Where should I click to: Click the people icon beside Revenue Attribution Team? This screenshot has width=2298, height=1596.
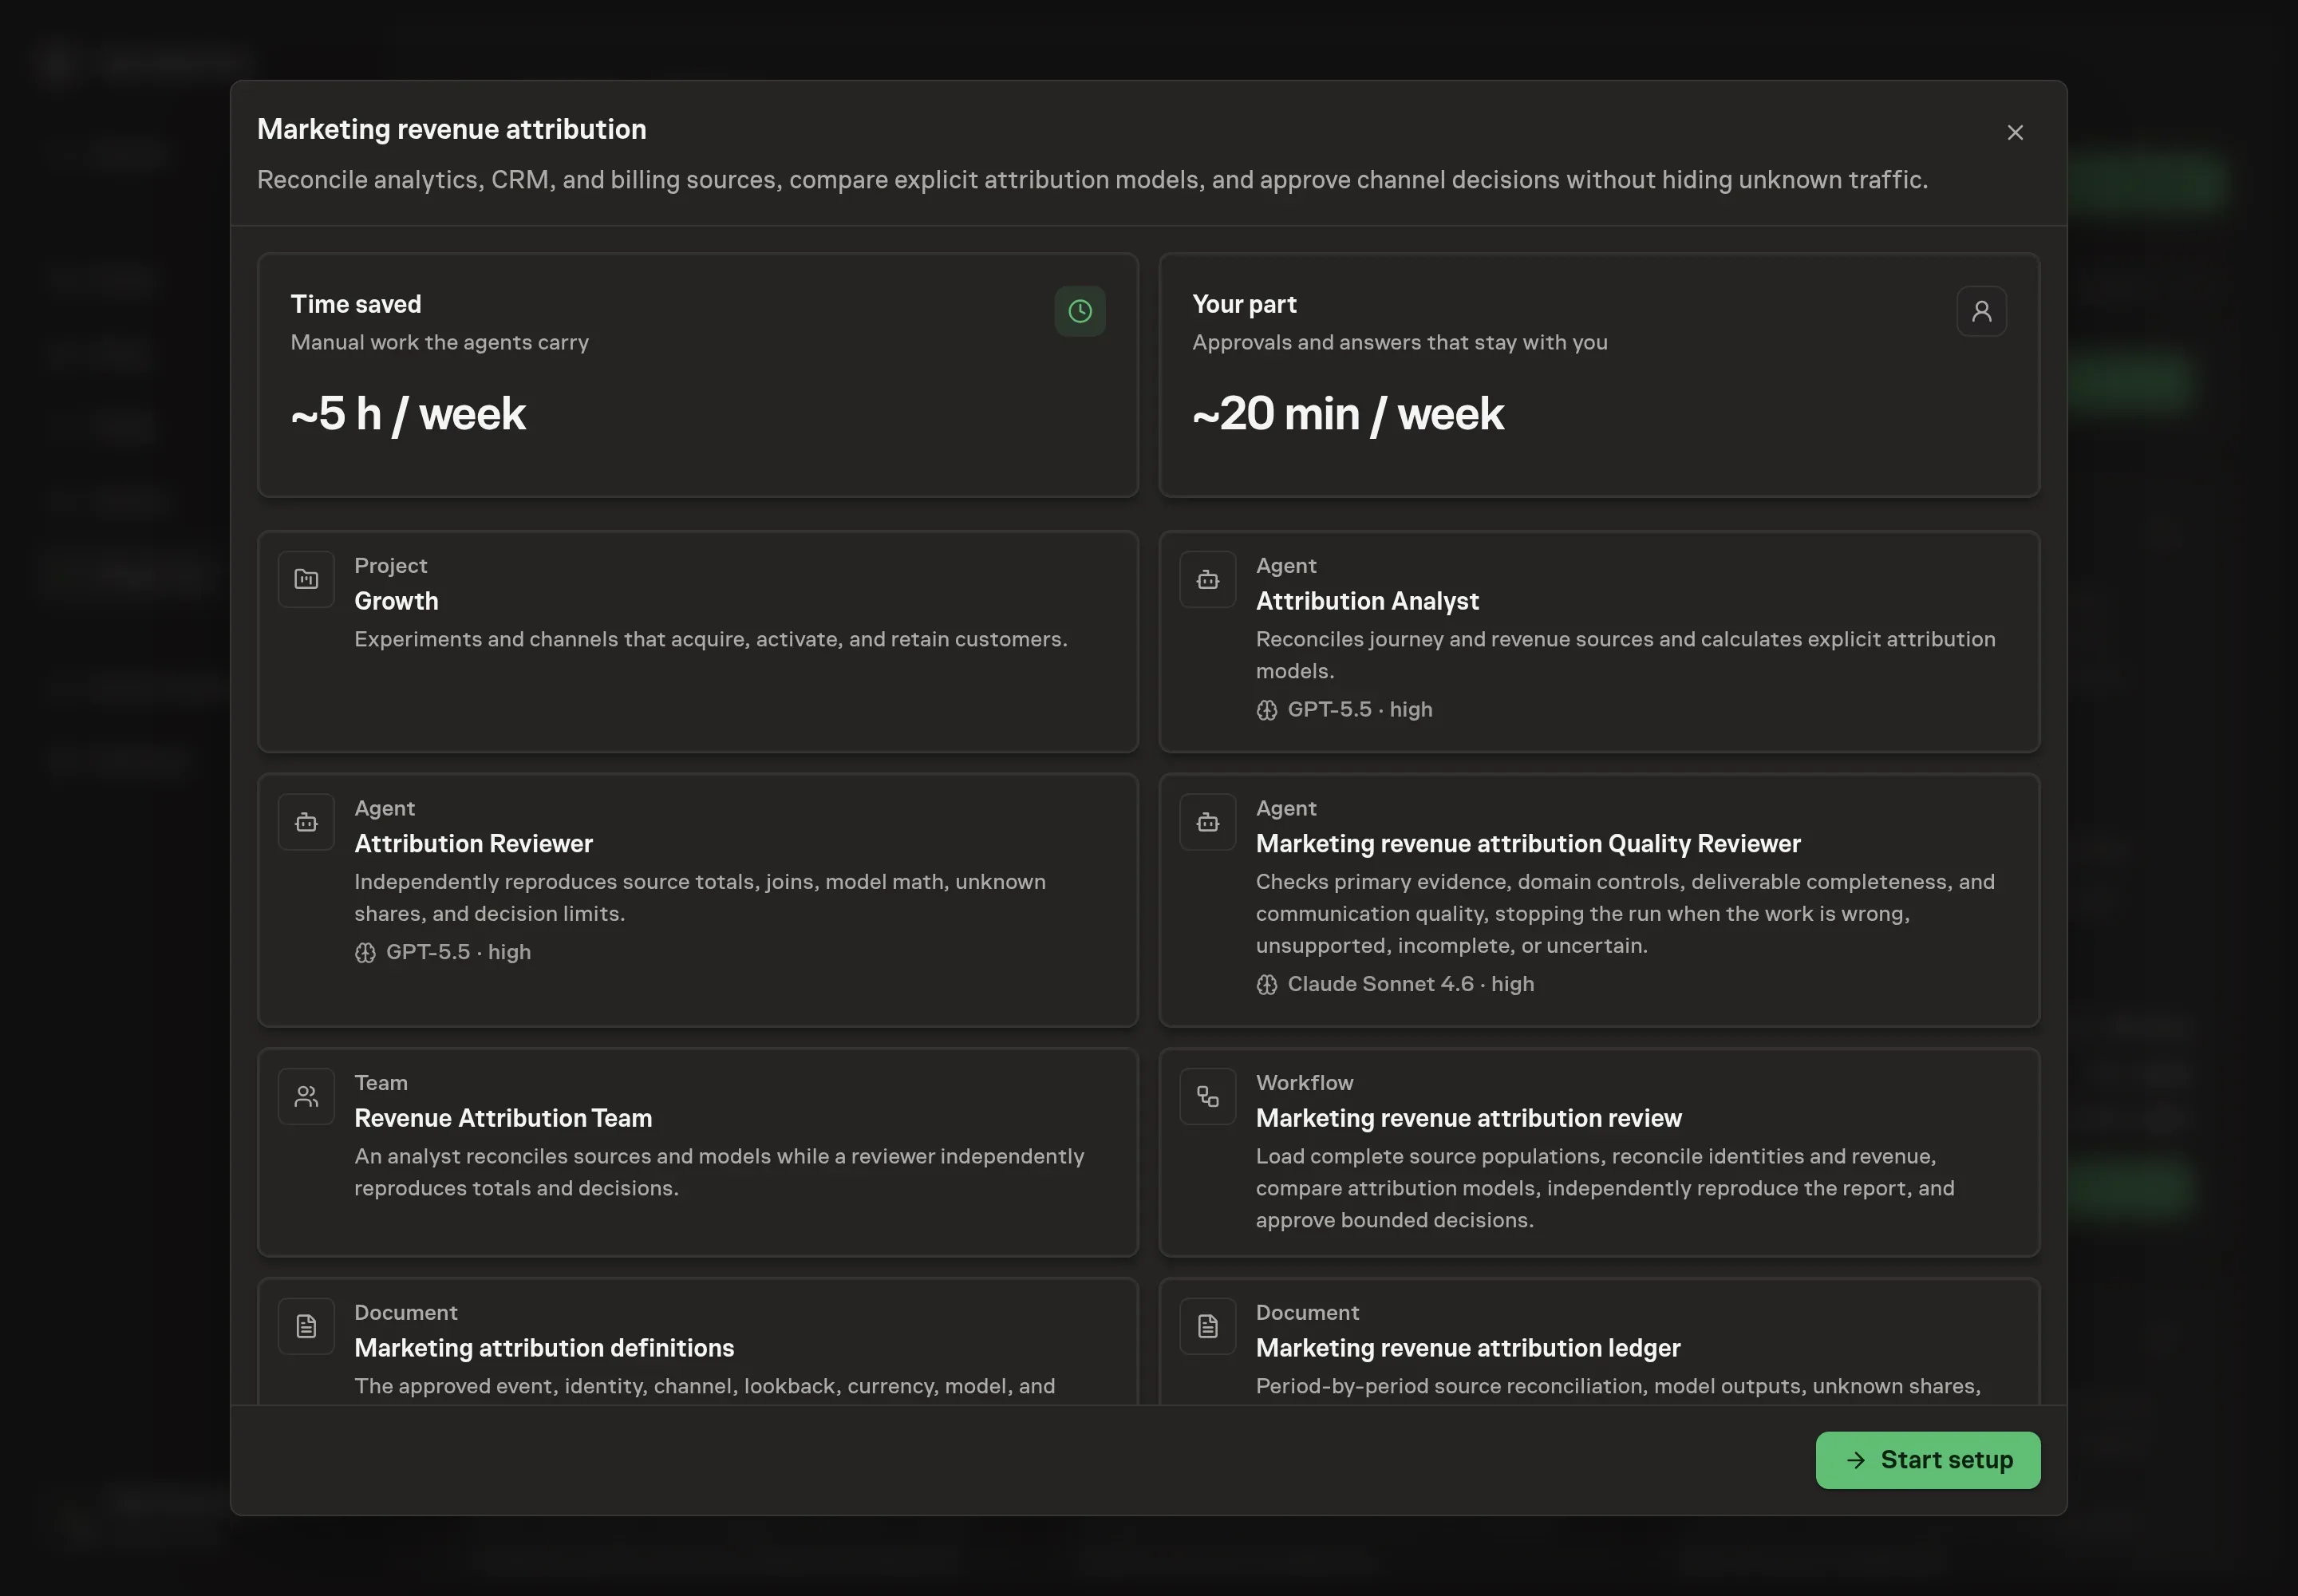pyautogui.click(x=306, y=1096)
